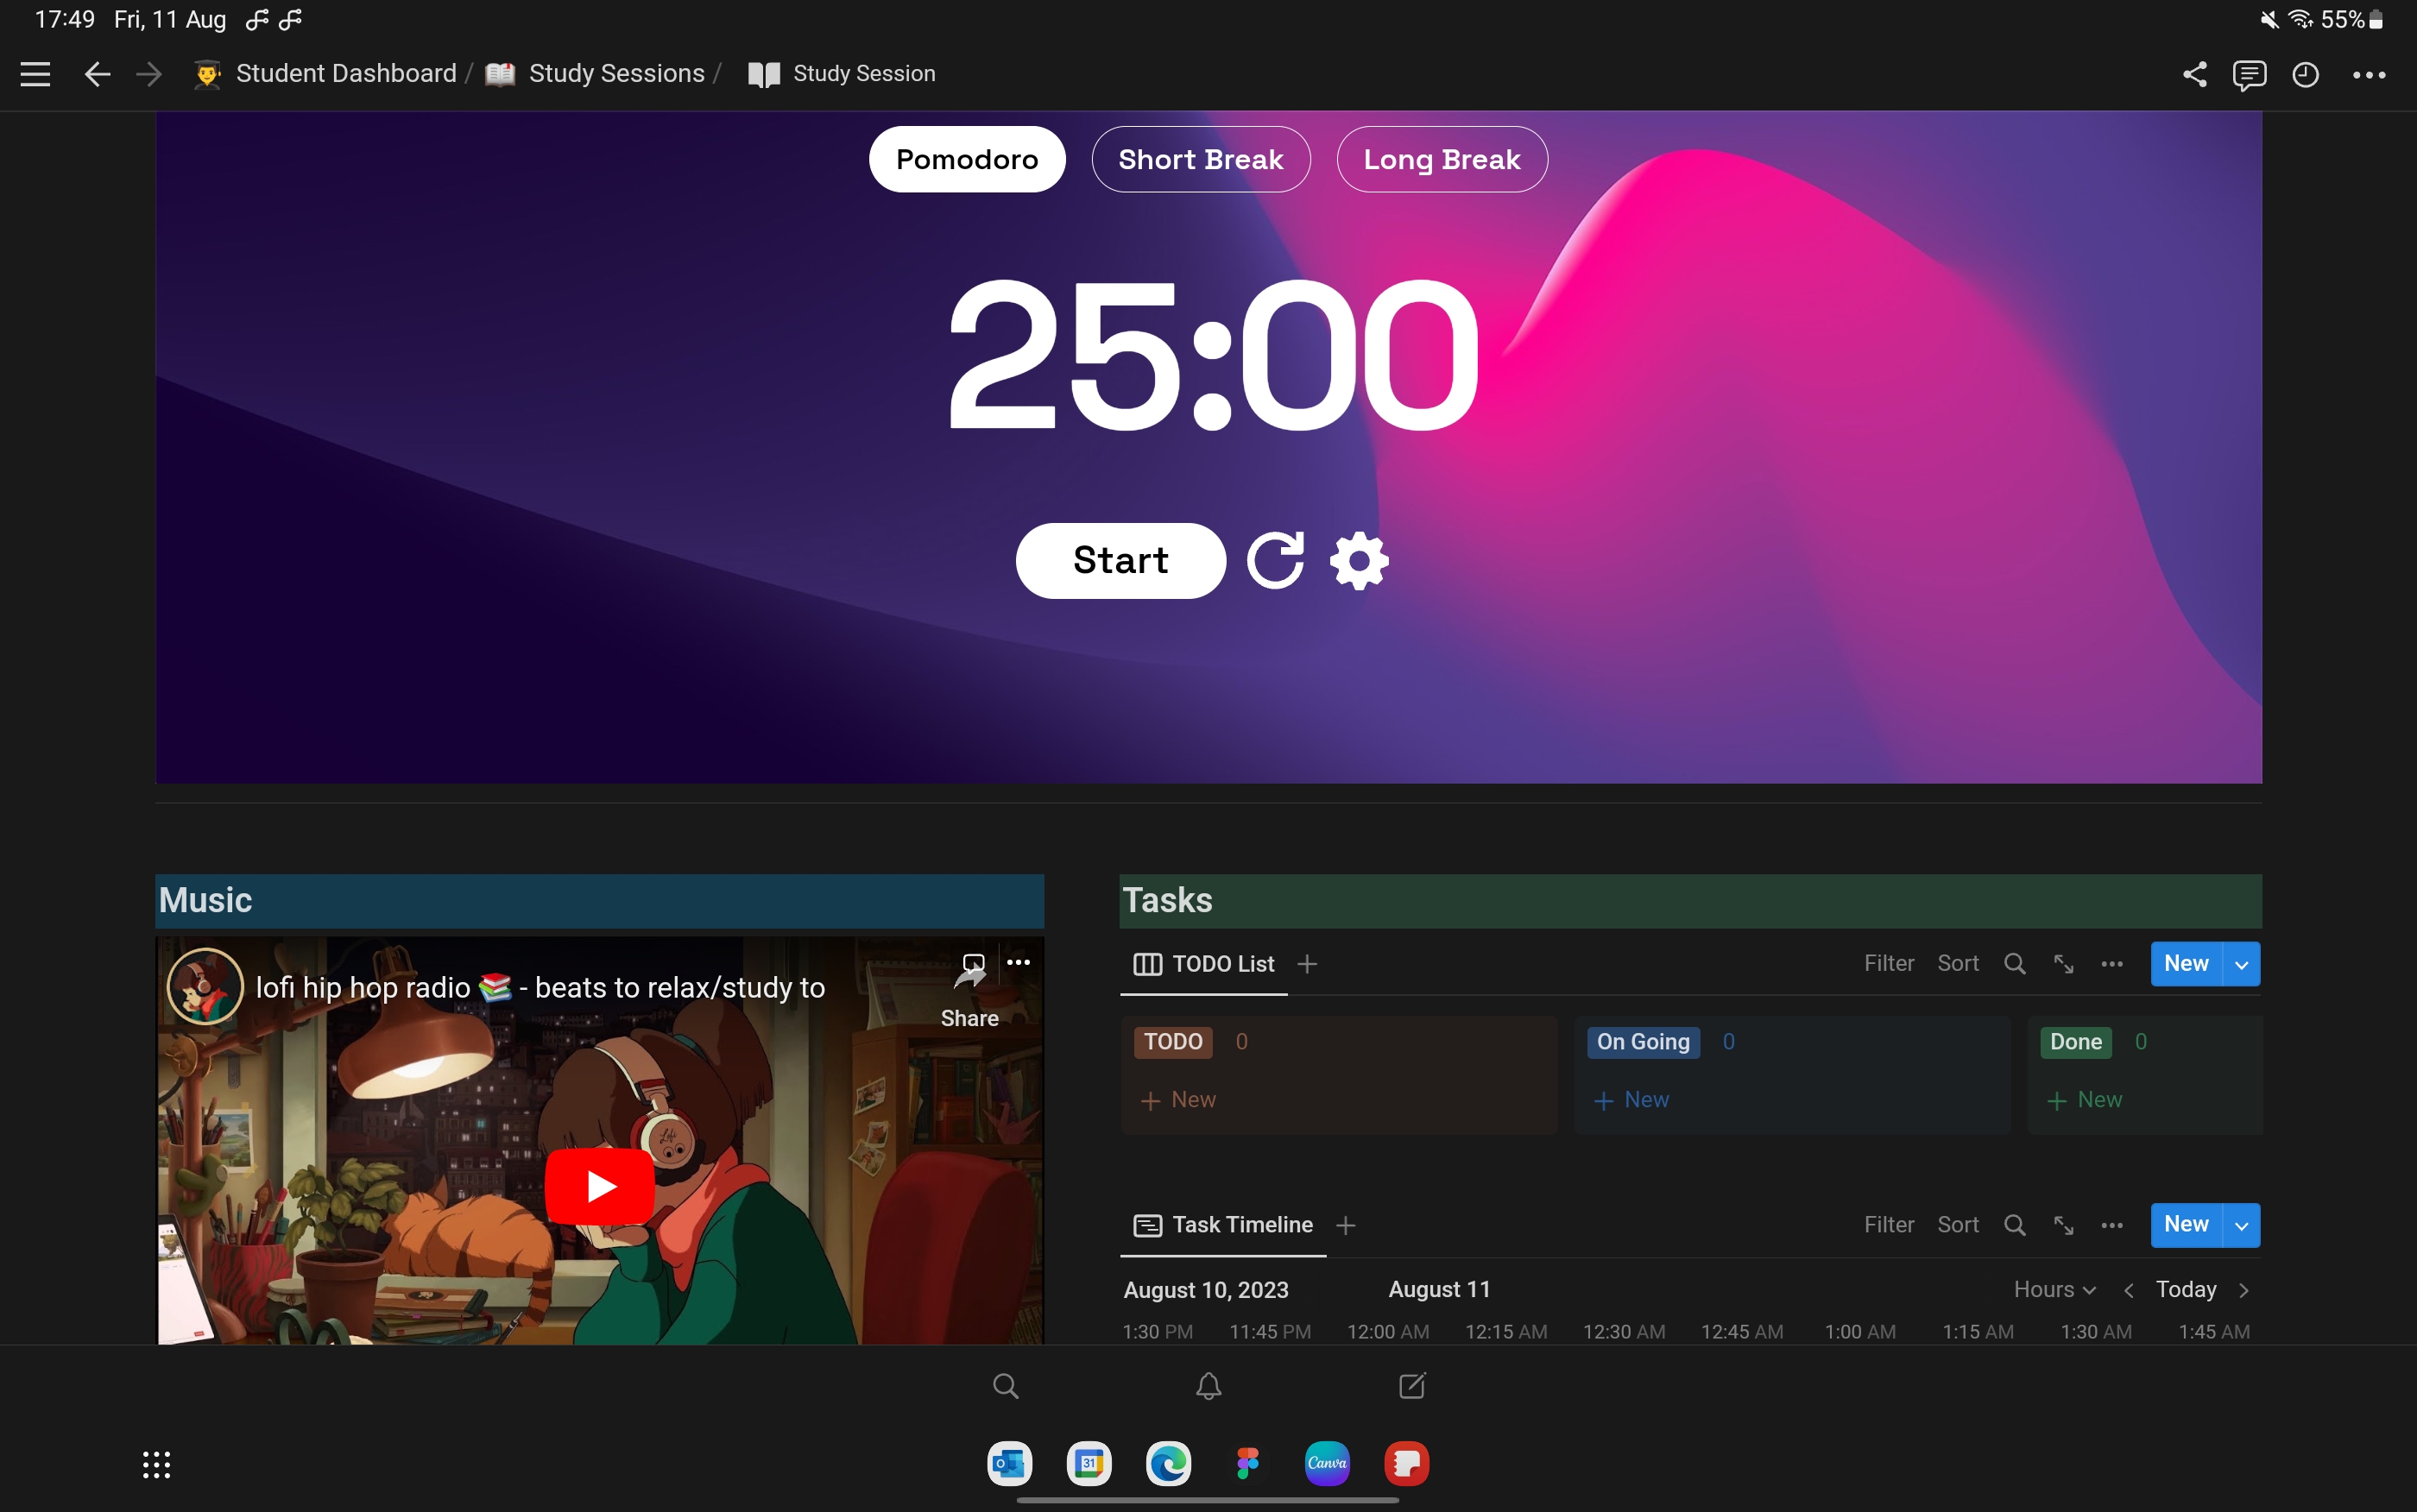Viewport: 2417px width, 1512px height.
Task: Select the Pomodoro timer mode
Action: (966, 160)
